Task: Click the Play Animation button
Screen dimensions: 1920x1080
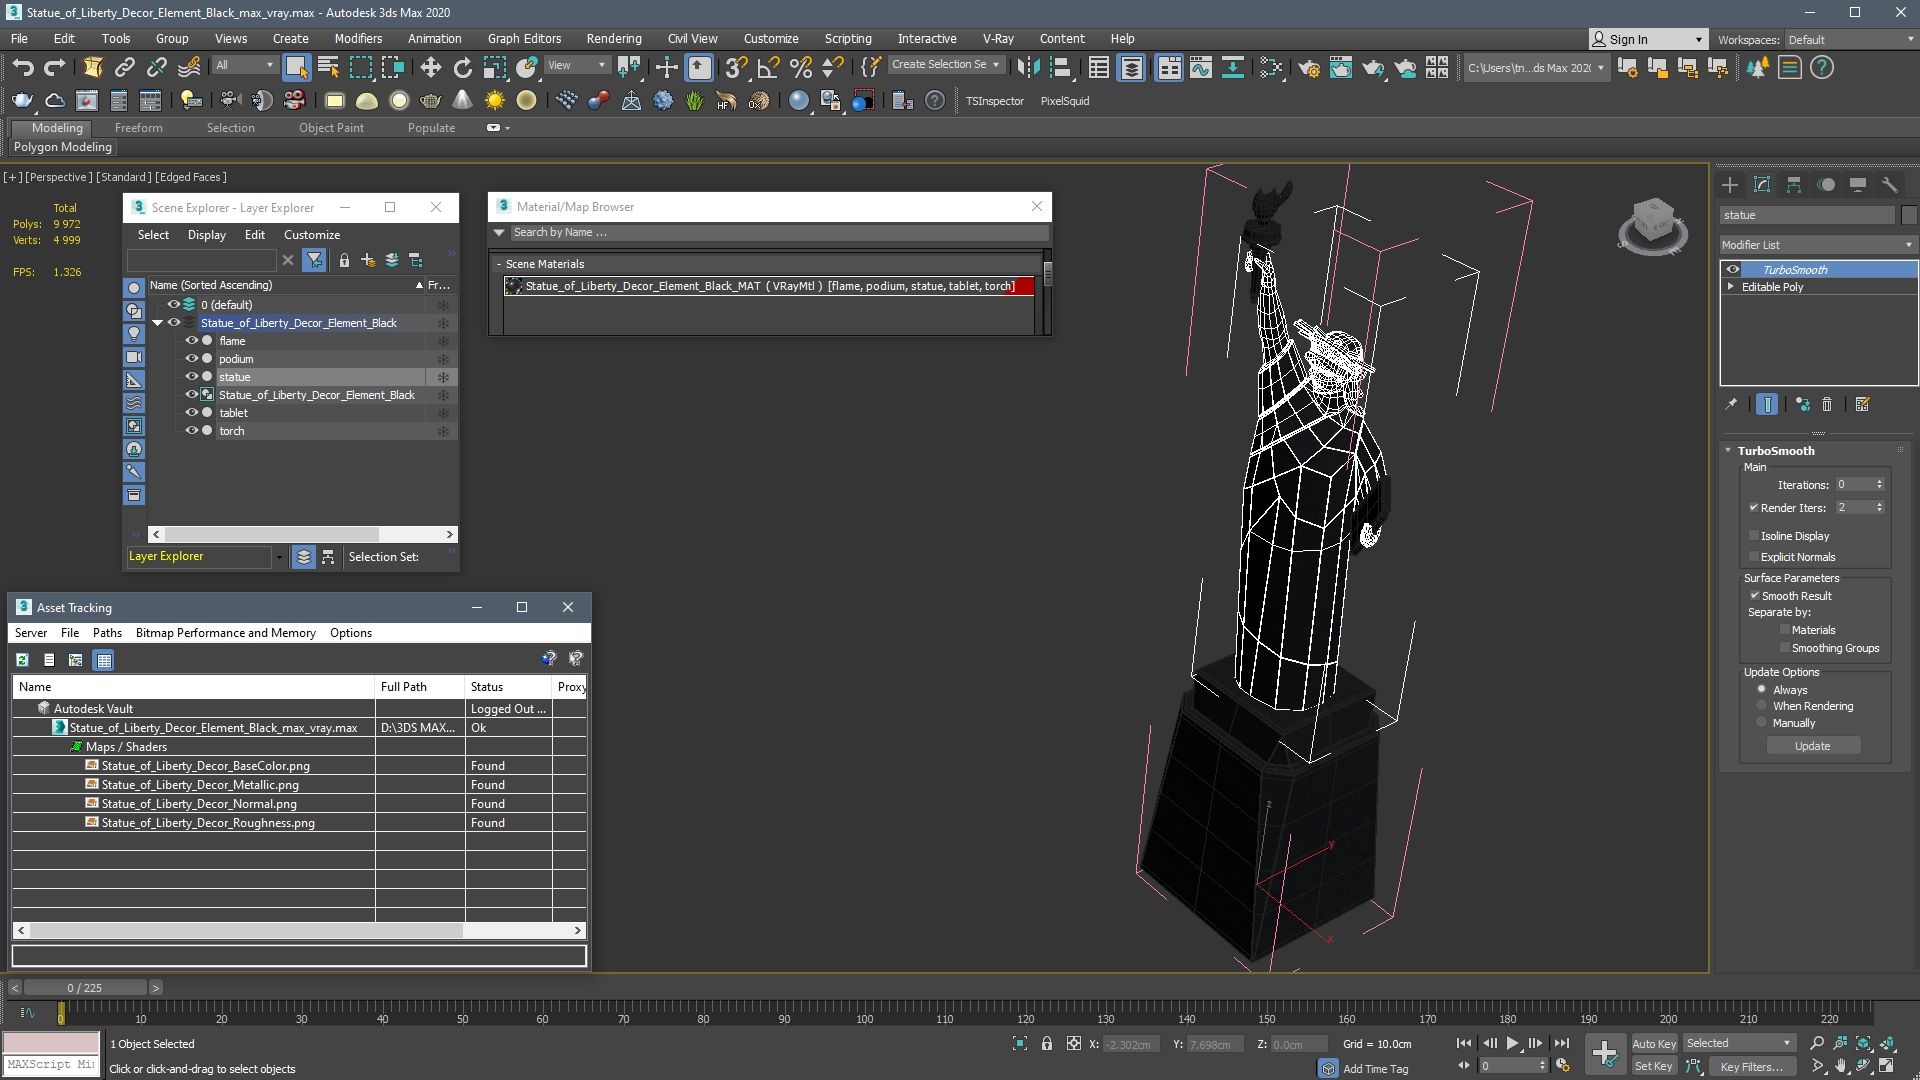Action: pyautogui.click(x=1512, y=1043)
